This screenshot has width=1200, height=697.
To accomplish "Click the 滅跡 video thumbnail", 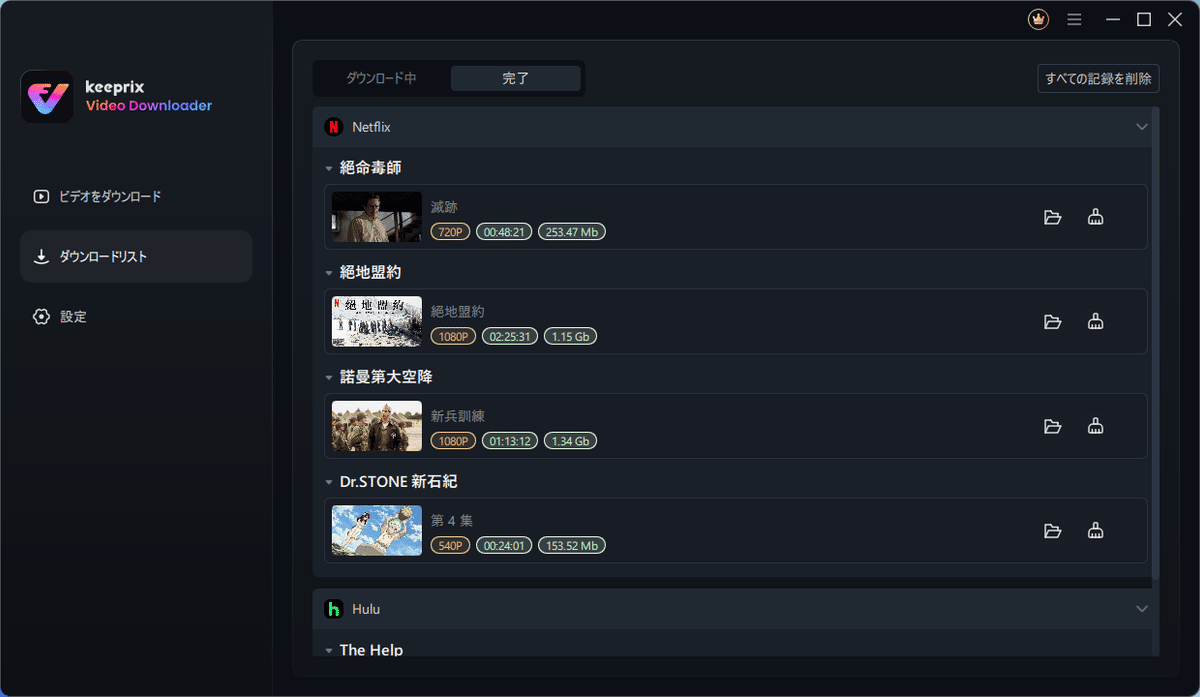I will click(x=377, y=217).
